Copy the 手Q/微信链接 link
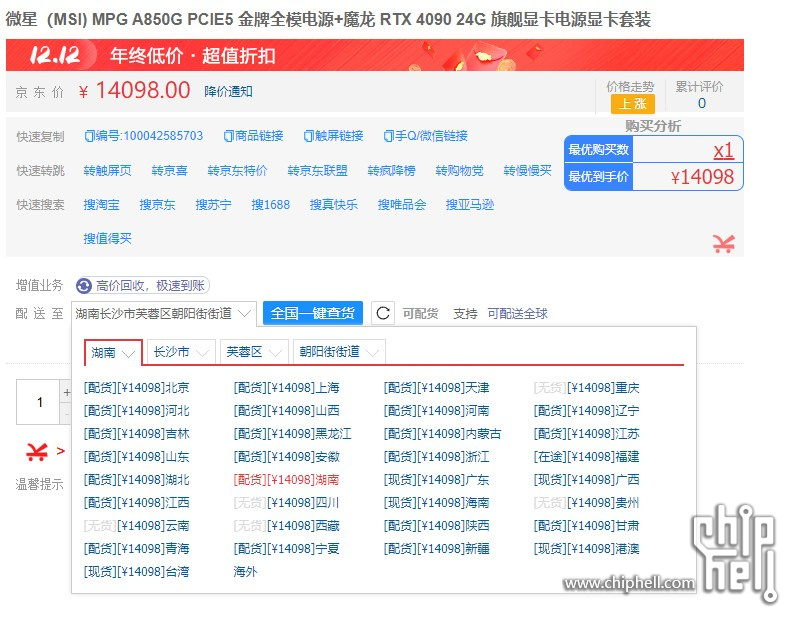Viewport: 791px width, 618px height. 426,136
